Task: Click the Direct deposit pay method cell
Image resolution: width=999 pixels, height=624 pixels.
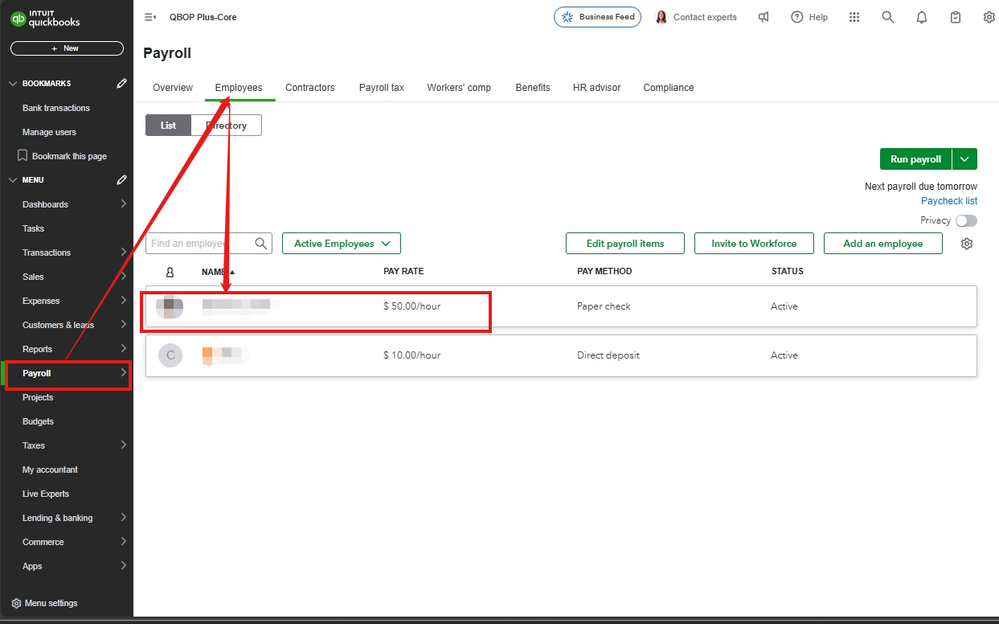Action: pos(608,356)
